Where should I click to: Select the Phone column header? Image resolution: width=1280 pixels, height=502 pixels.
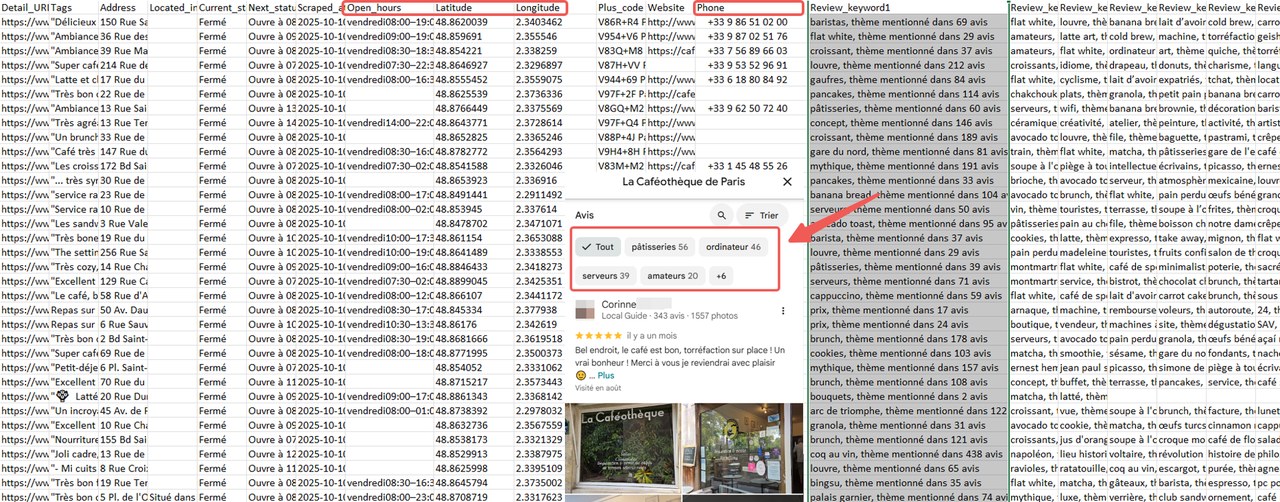coord(747,7)
